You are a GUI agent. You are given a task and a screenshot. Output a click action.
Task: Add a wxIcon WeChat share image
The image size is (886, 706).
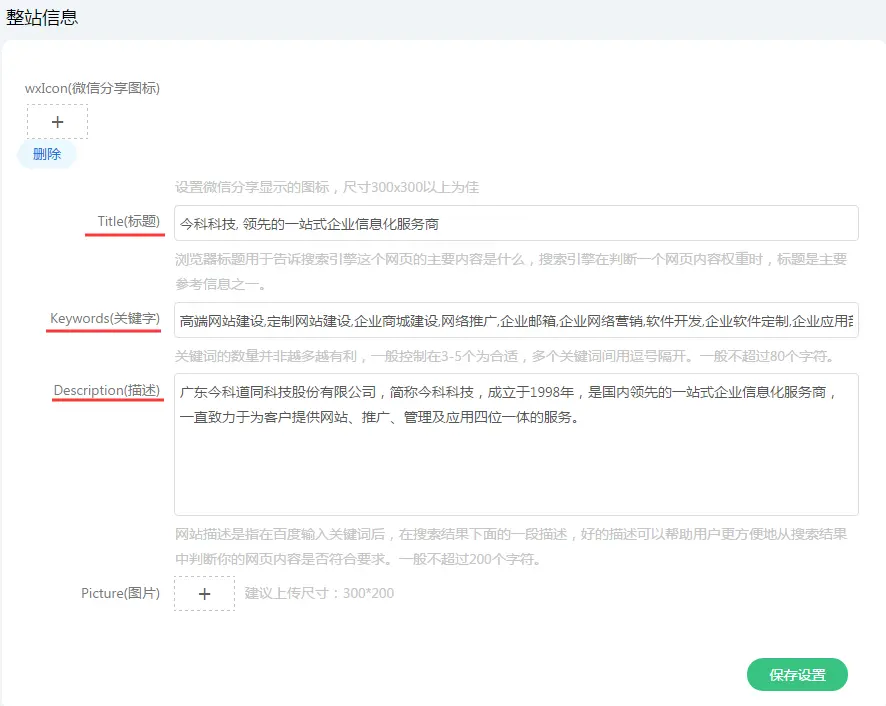click(57, 122)
